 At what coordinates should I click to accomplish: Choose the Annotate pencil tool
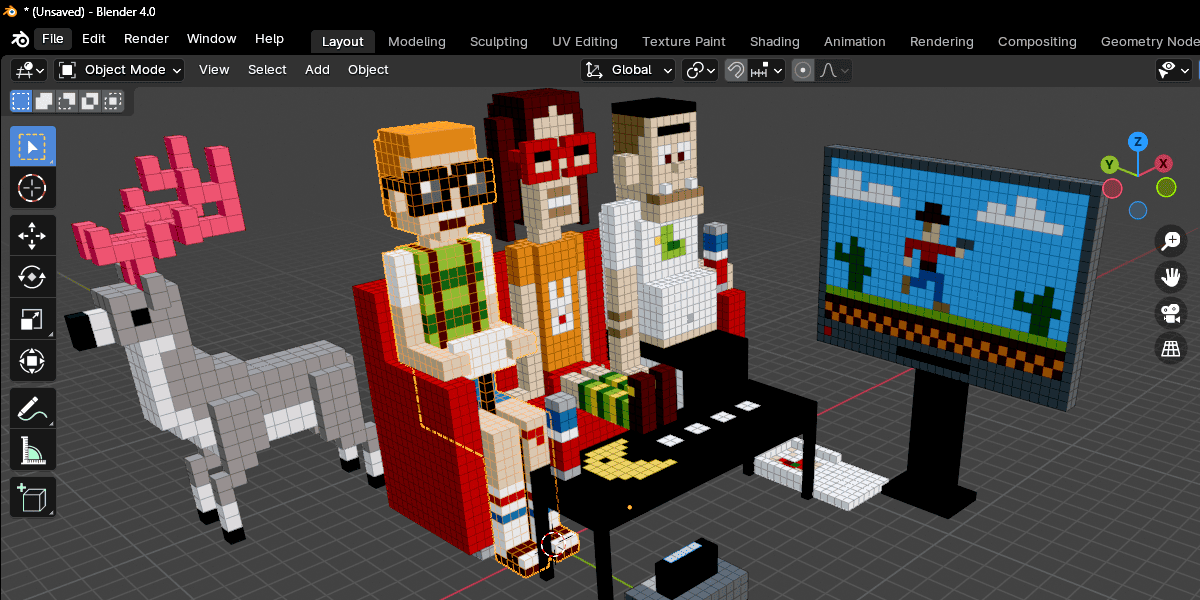click(33, 408)
